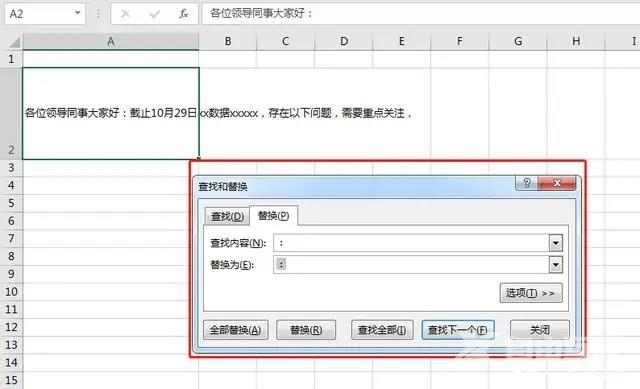Click the 全部替换(A) button
This screenshot has width=640, height=389.
[x=236, y=330]
